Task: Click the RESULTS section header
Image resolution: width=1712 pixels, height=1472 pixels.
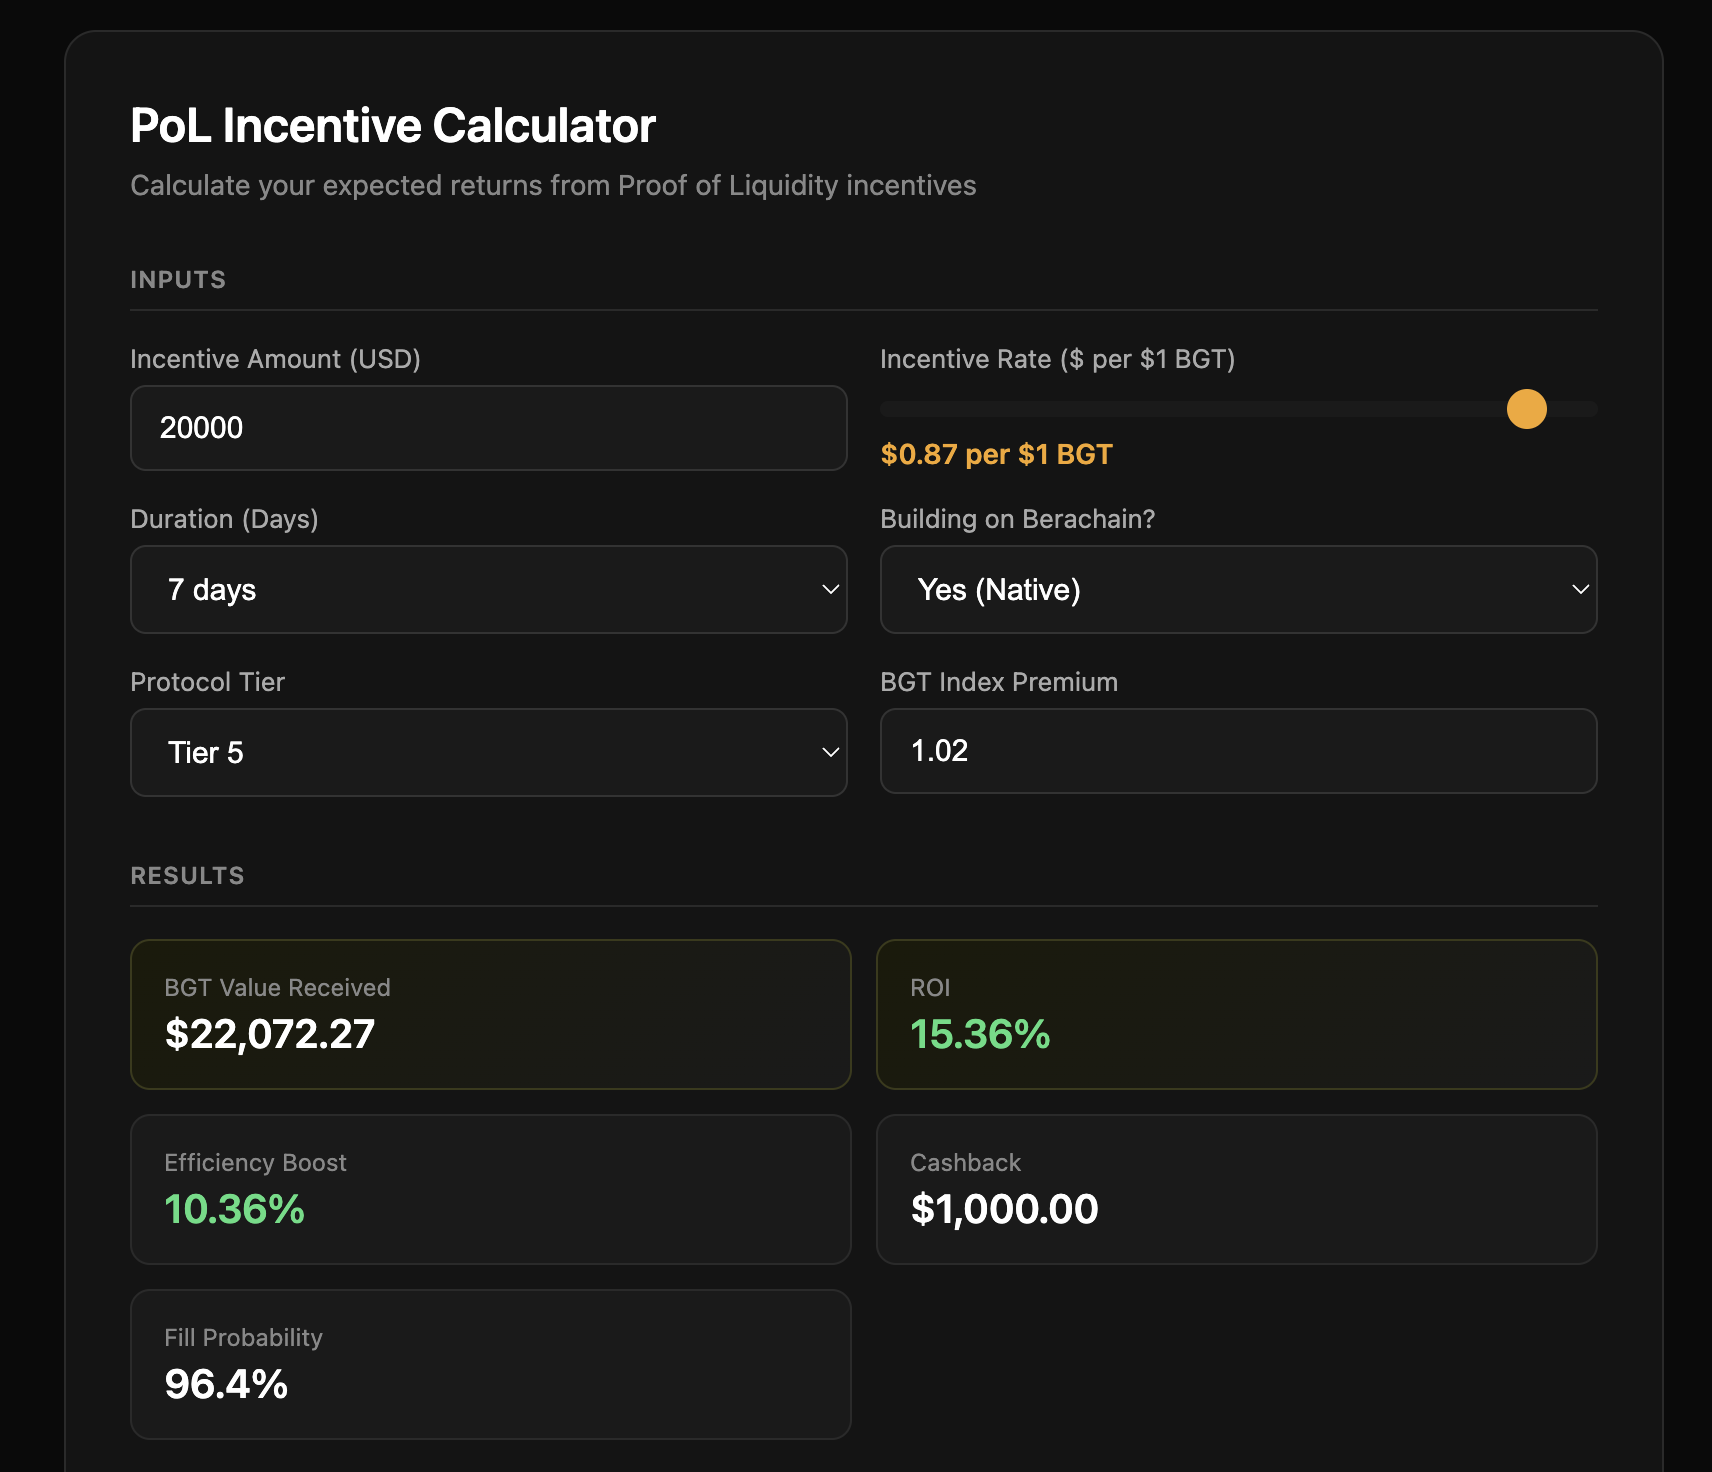Action: (x=187, y=876)
